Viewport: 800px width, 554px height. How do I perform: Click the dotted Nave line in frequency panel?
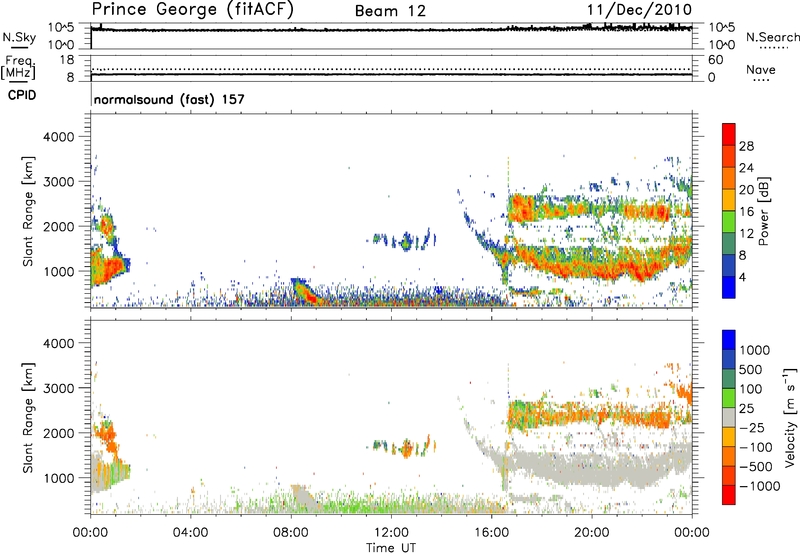391,69
